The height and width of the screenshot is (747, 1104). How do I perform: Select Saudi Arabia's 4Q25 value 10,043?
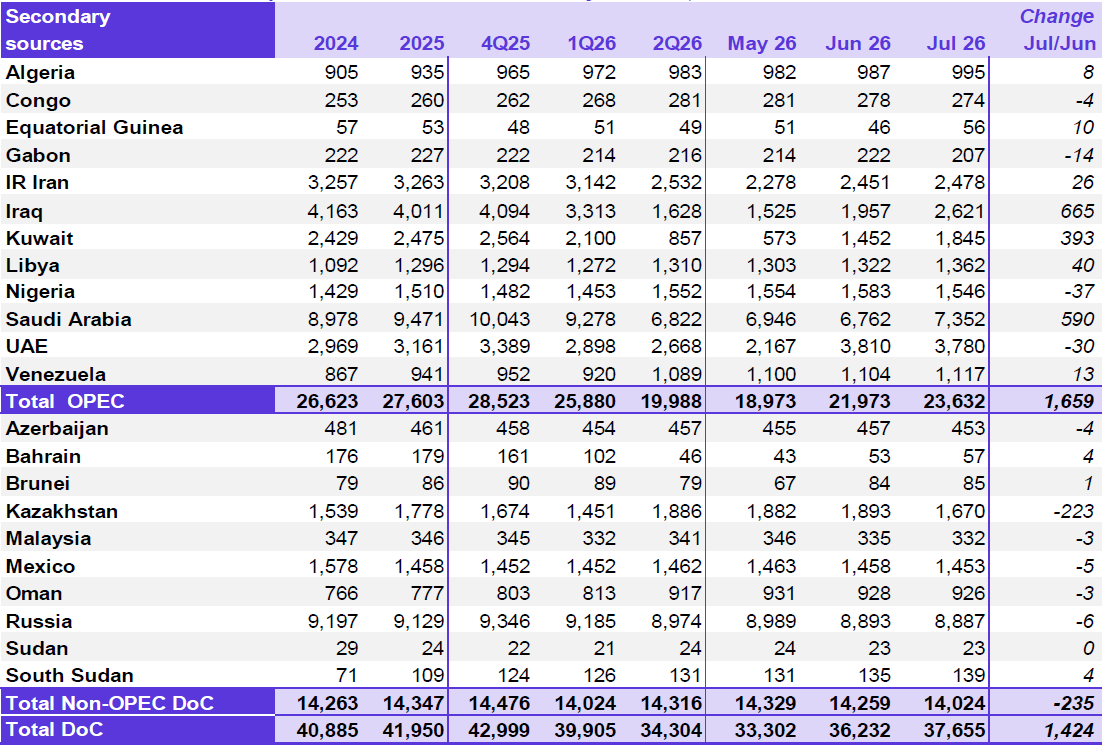(x=500, y=319)
